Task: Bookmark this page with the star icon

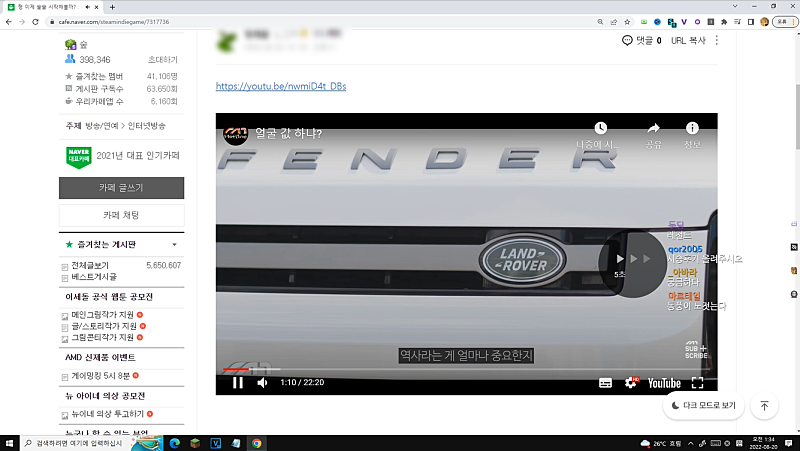Action: (x=627, y=22)
